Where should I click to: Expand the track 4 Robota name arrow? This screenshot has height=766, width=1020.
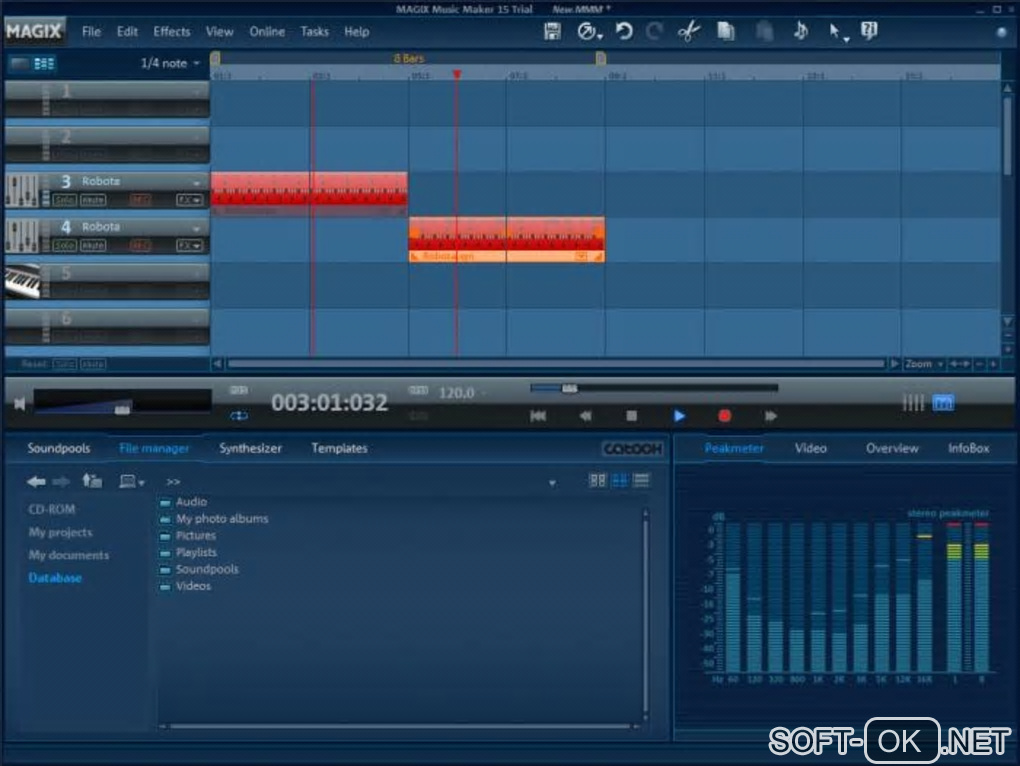pos(196,228)
